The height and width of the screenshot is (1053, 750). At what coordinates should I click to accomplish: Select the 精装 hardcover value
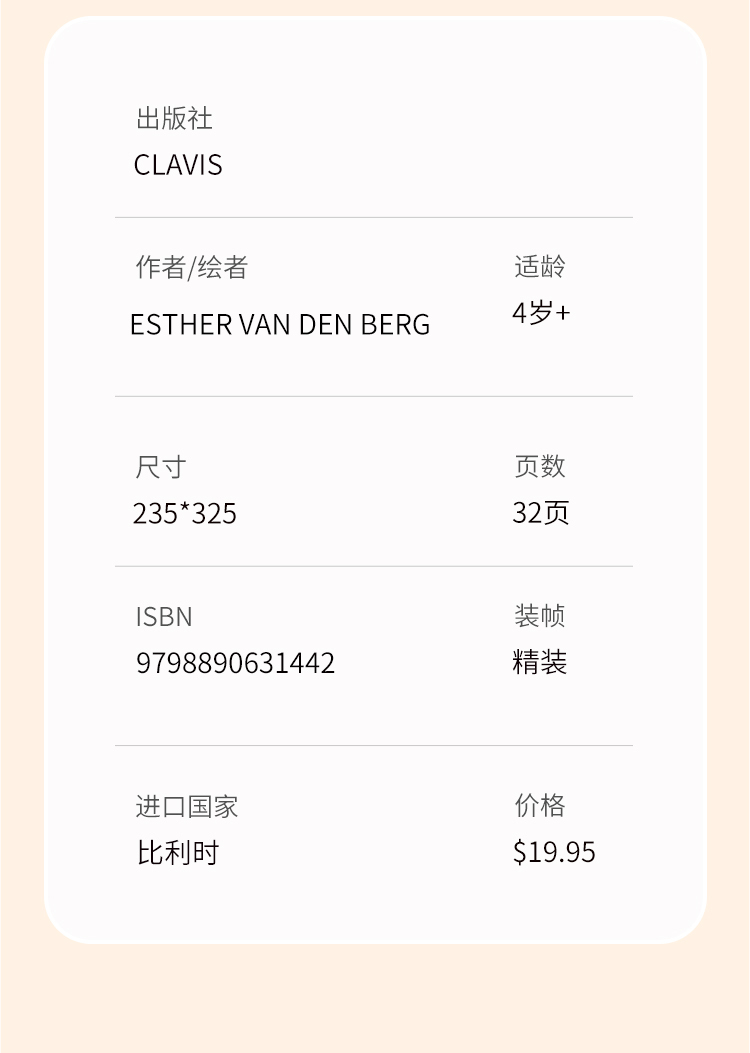[x=539, y=662]
